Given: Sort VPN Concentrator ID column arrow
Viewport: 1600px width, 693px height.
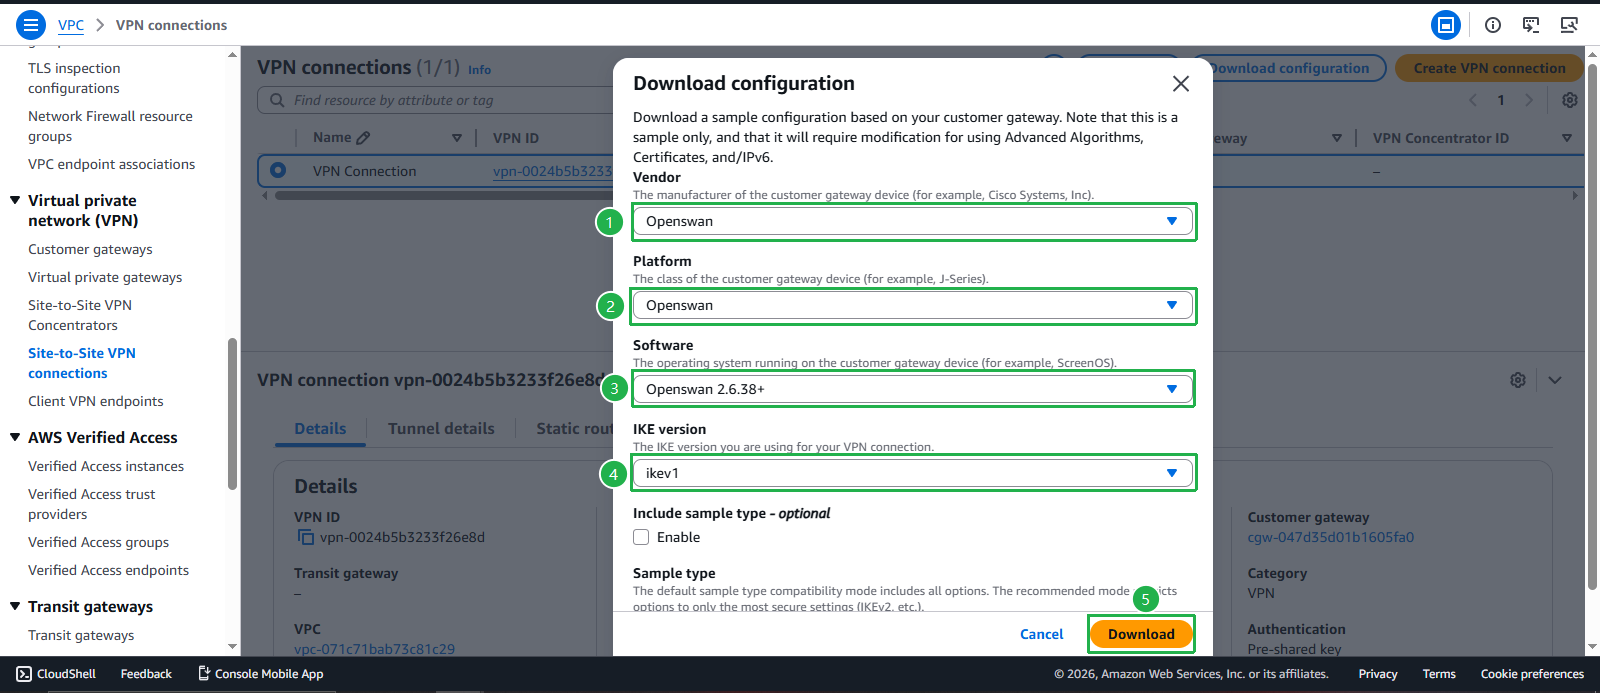Looking at the screenshot, I should (1567, 138).
